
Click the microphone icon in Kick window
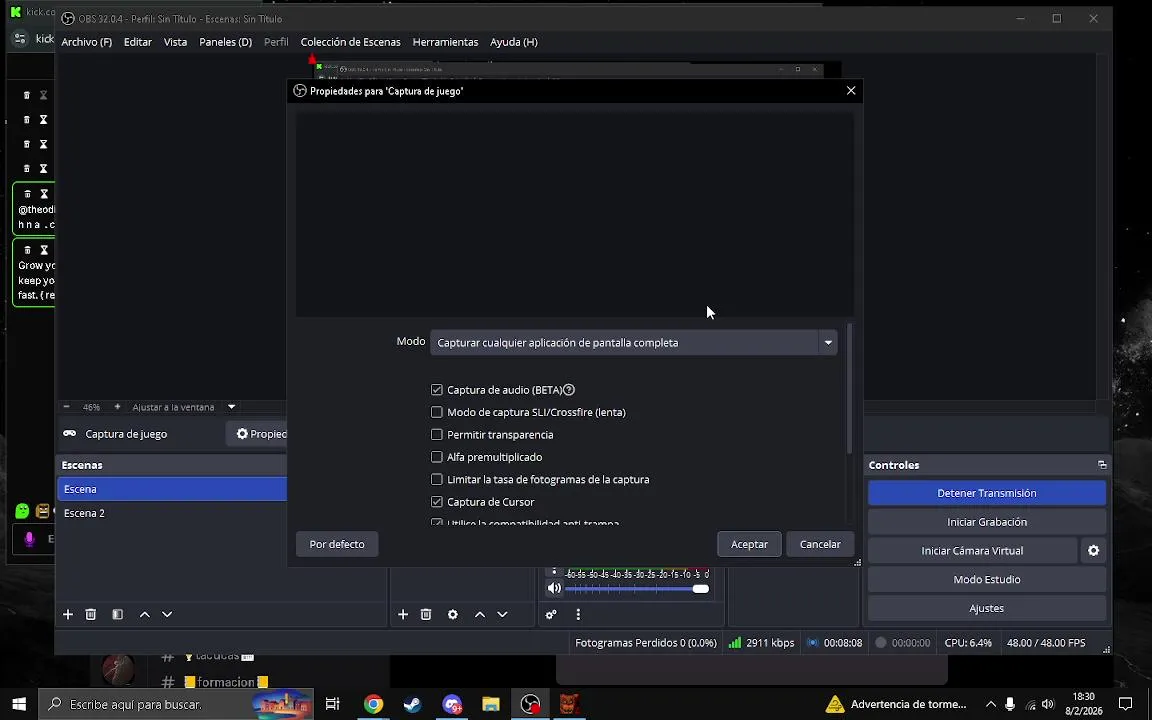coord(29,539)
